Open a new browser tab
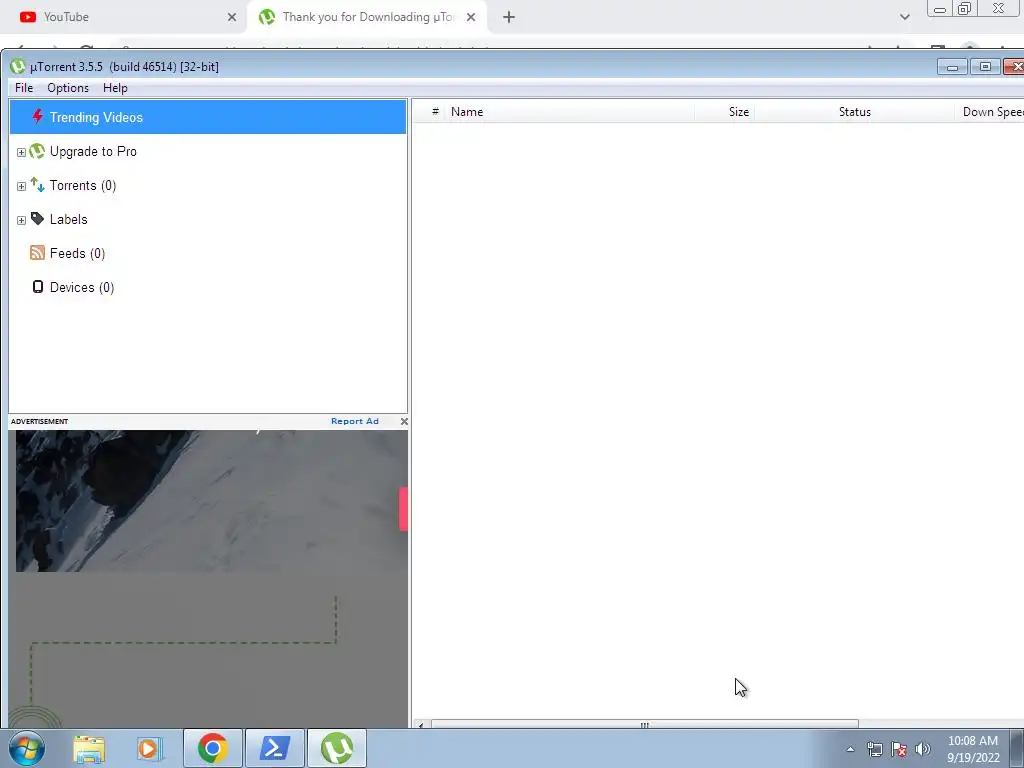Viewport: 1024px width, 768px height. (509, 17)
